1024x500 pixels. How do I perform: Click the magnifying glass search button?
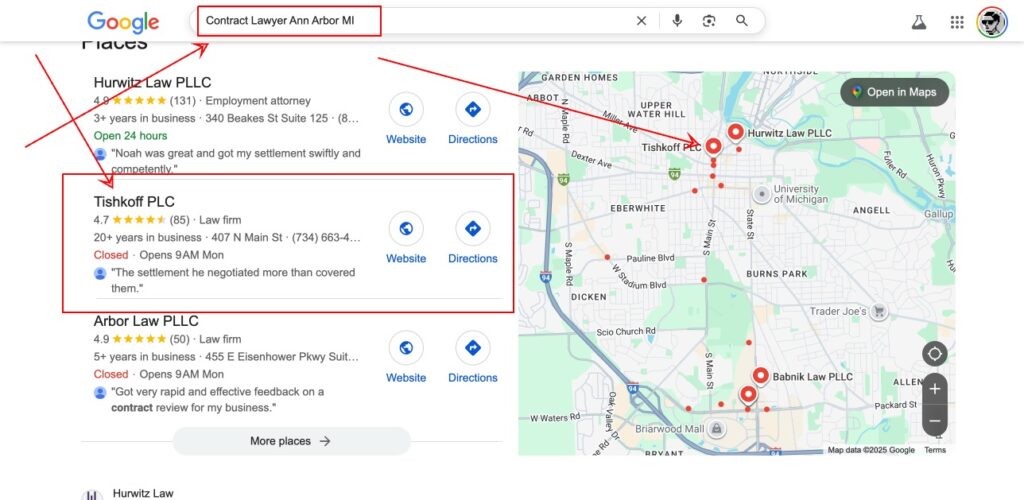(742, 21)
